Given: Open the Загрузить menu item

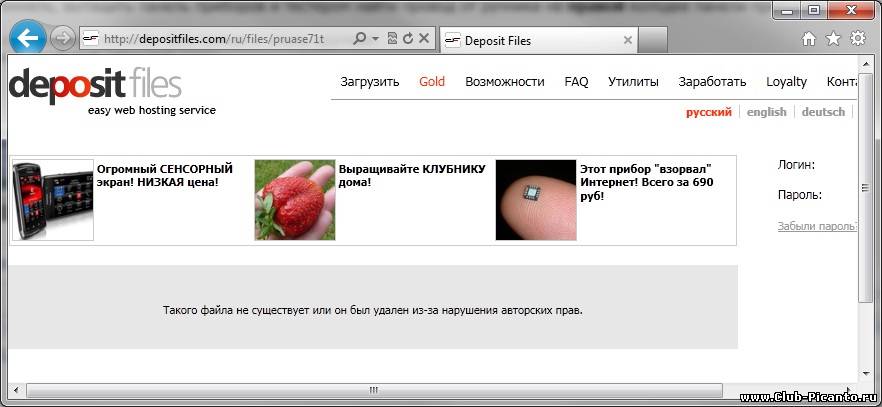Looking at the screenshot, I should point(370,82).
